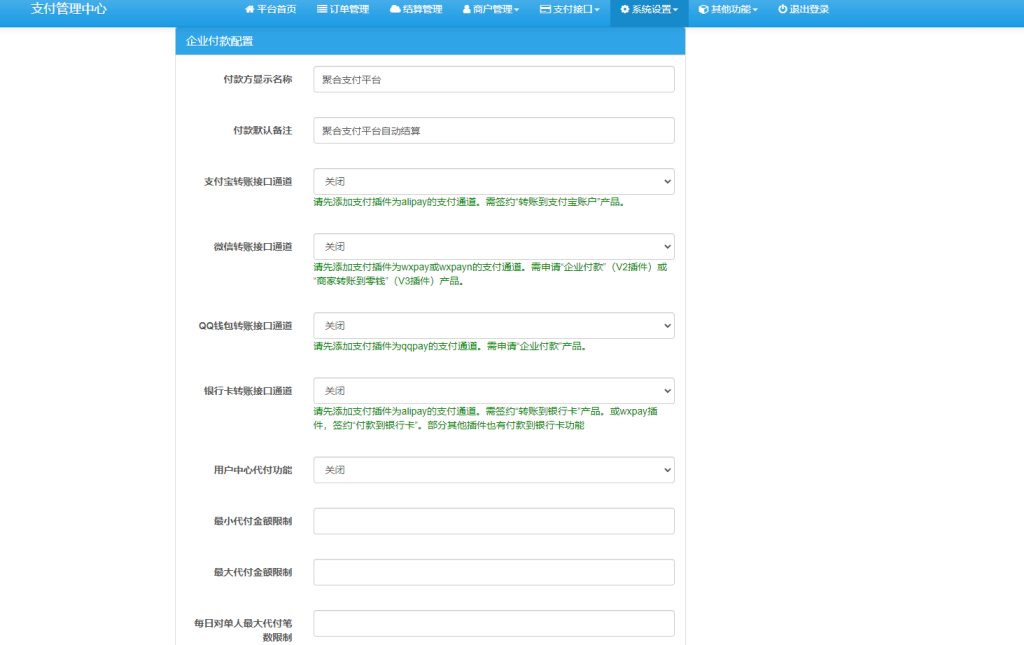Click the cube icon beside 其他功能
Screen dimensions: 1024x645
(703, 9)
